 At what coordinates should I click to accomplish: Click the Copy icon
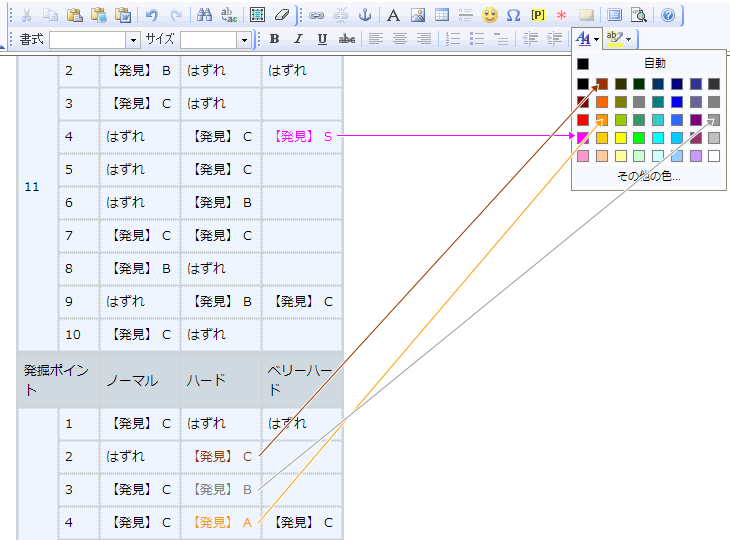click(50, 15)
